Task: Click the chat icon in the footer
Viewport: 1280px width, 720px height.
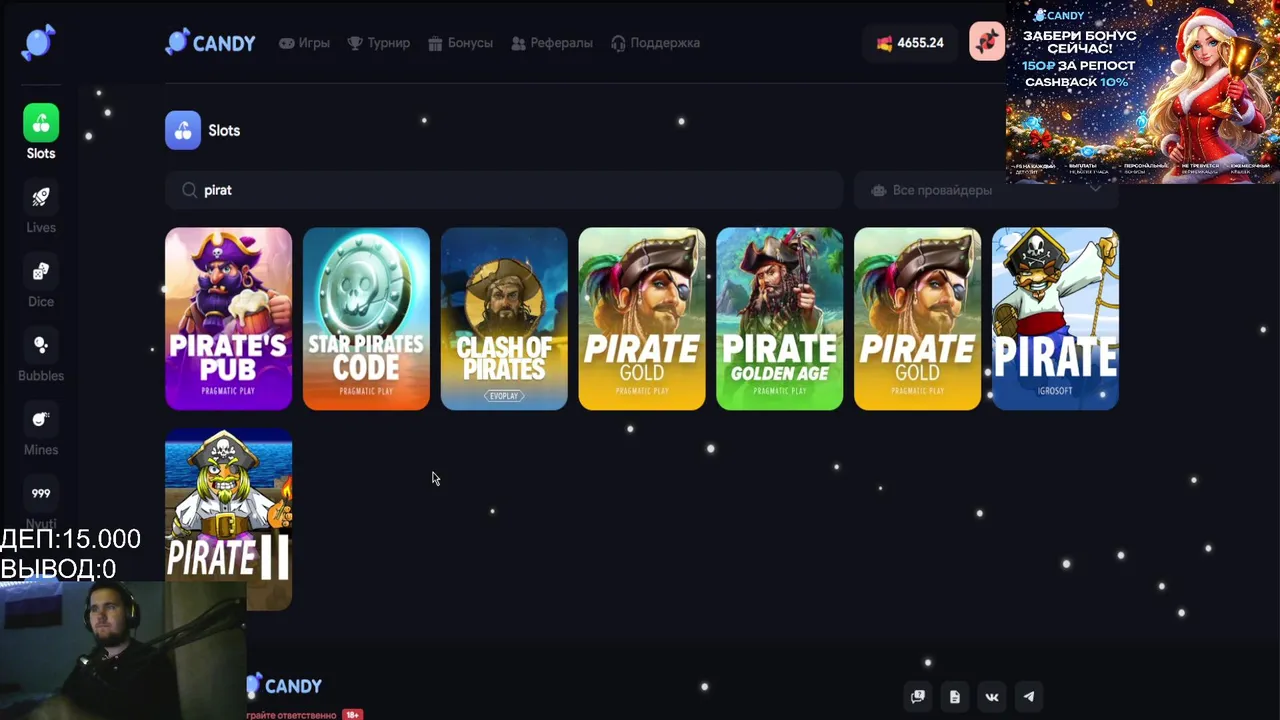Action: [x=917, y=697]
